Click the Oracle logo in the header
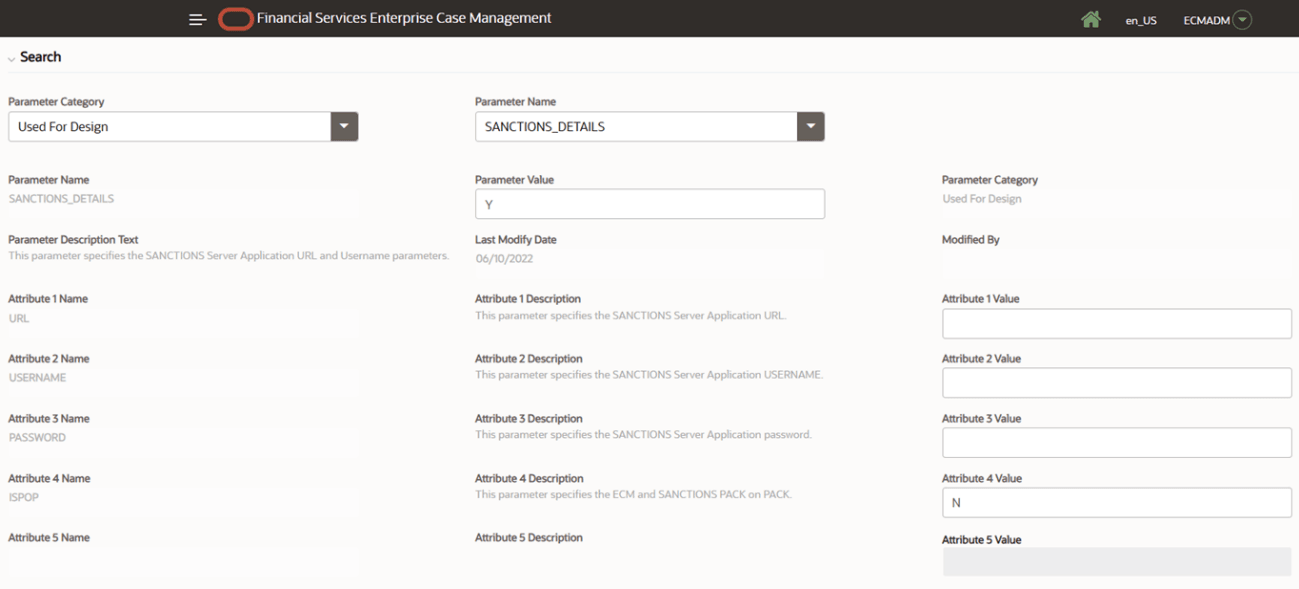The width and height of the screenshot is (1299, 589). point(235,18)
